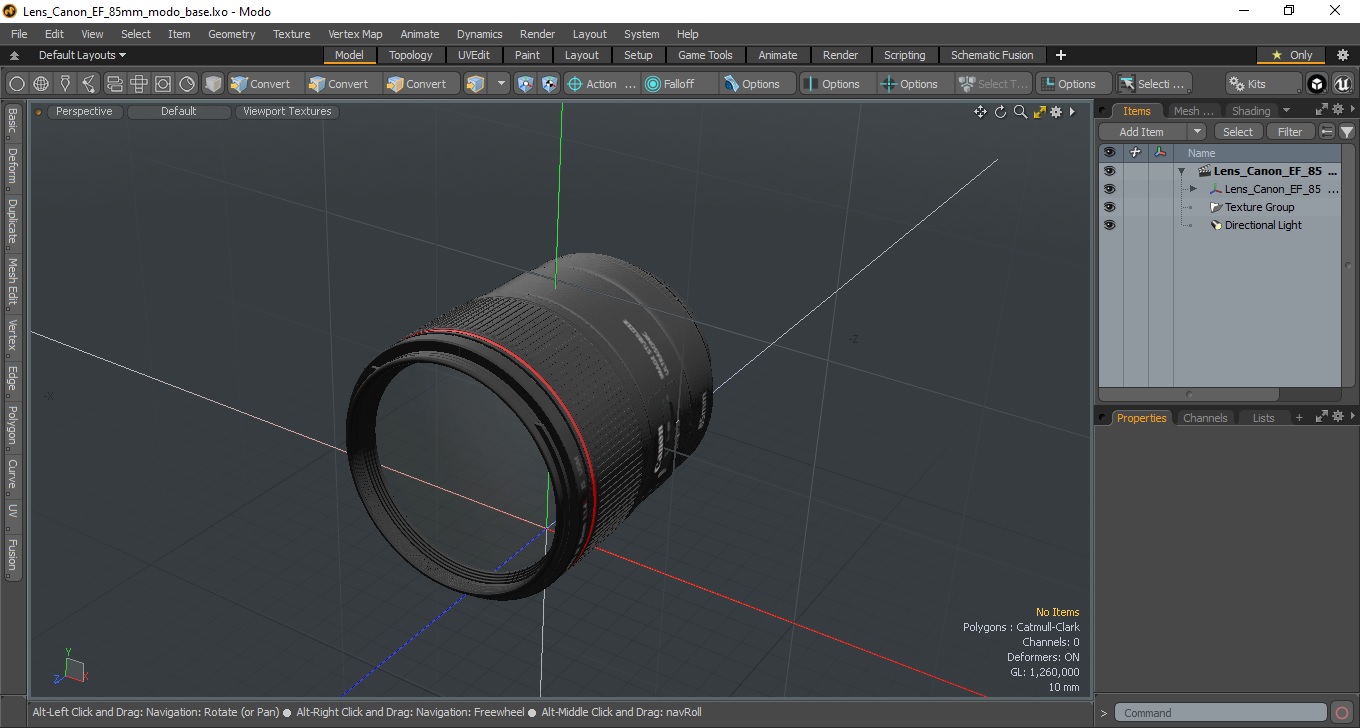Switch to the Paint layout tab
The height and width of the screenshot is (728, 1360).
point(527,55)
